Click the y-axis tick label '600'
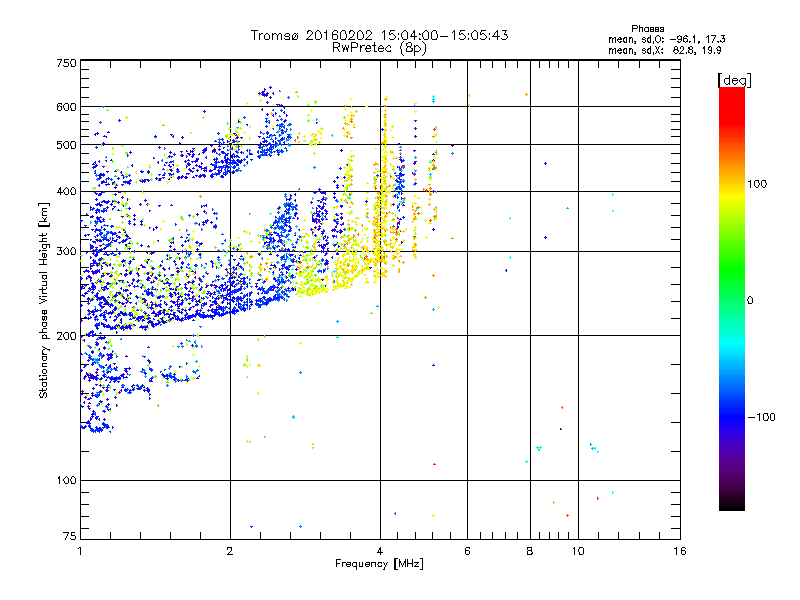800x600 pixels. tap(66, 107)
